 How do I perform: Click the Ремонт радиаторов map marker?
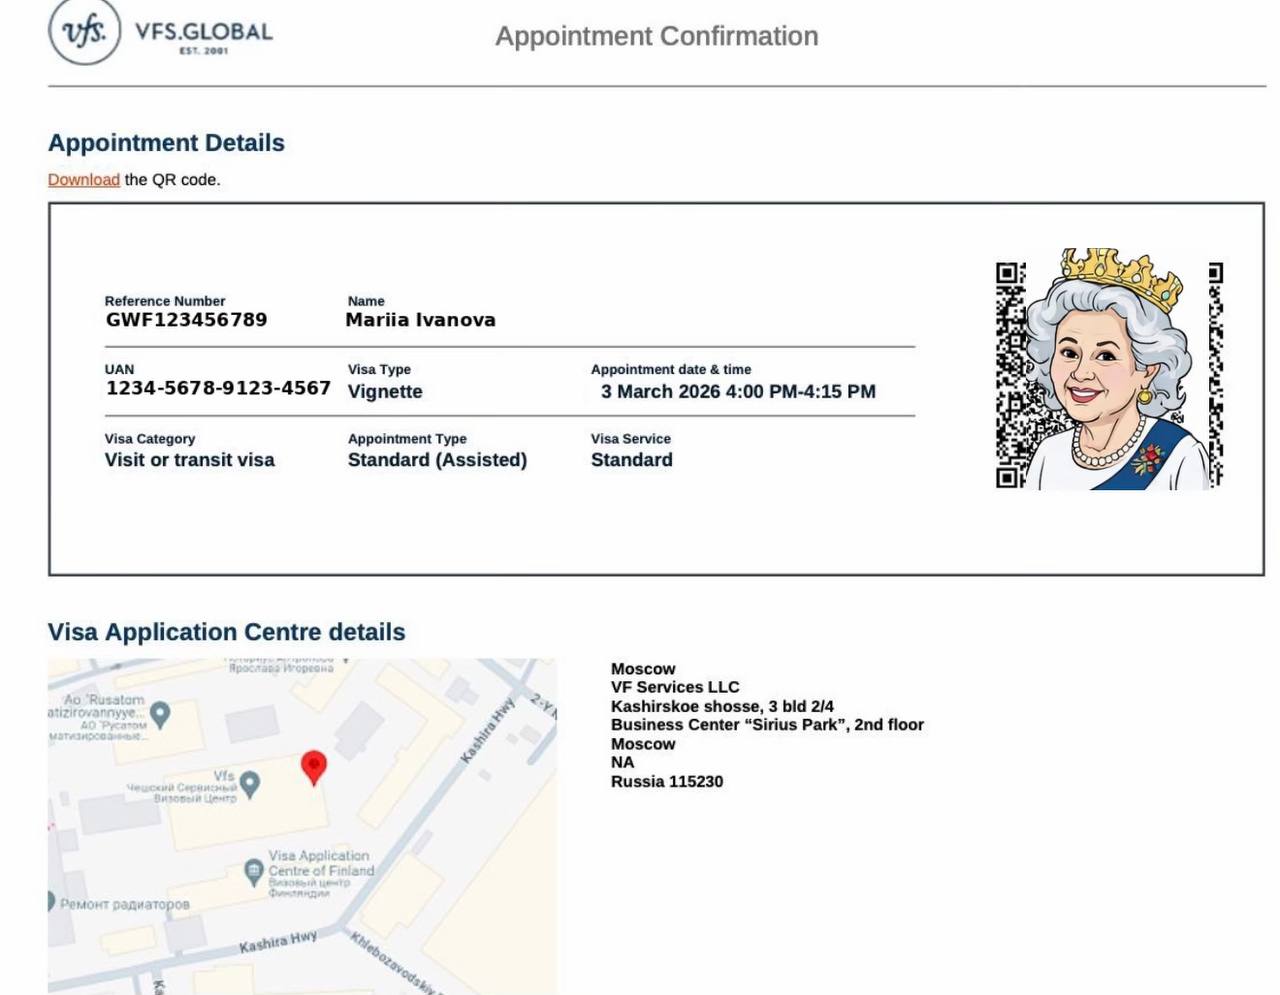click(x=50, y=901)
